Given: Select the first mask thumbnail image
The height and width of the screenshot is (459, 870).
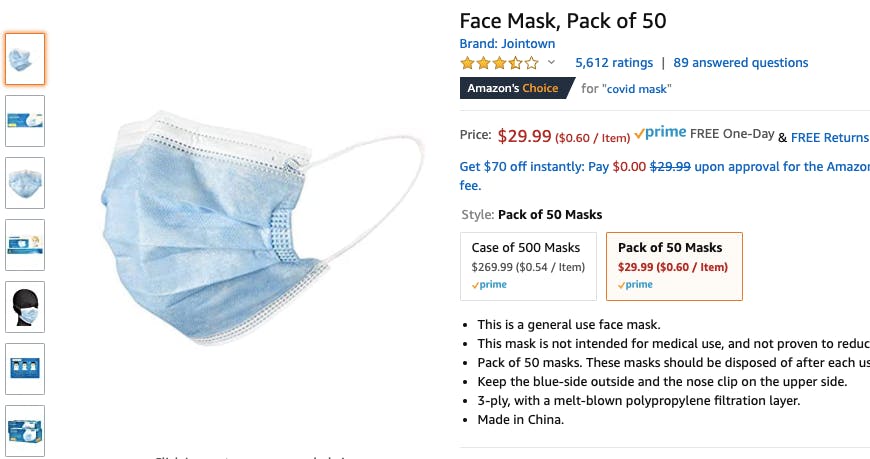Looking at the screenshot, I should click(x=25, y=59).
